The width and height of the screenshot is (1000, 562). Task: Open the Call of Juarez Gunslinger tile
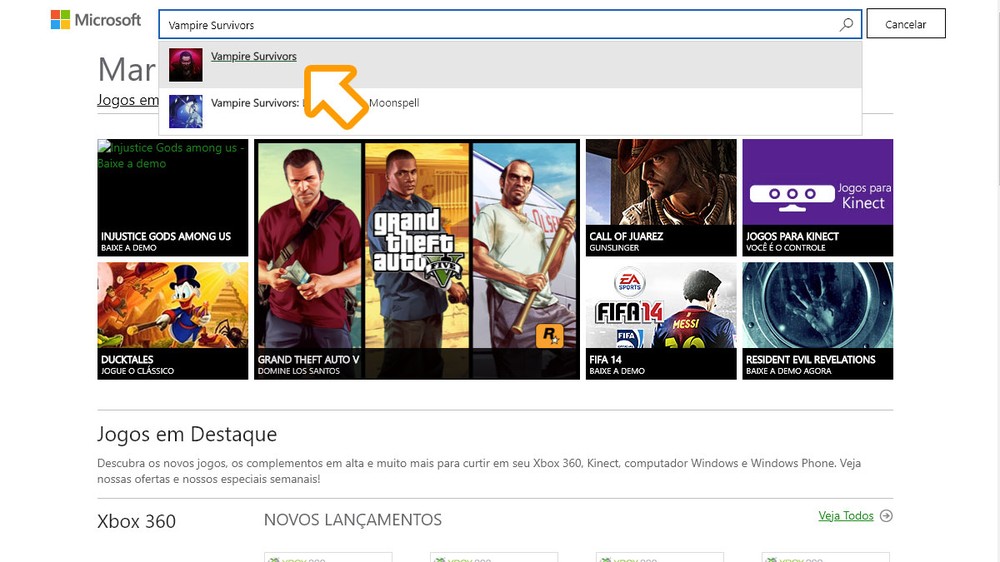(661, 198)
